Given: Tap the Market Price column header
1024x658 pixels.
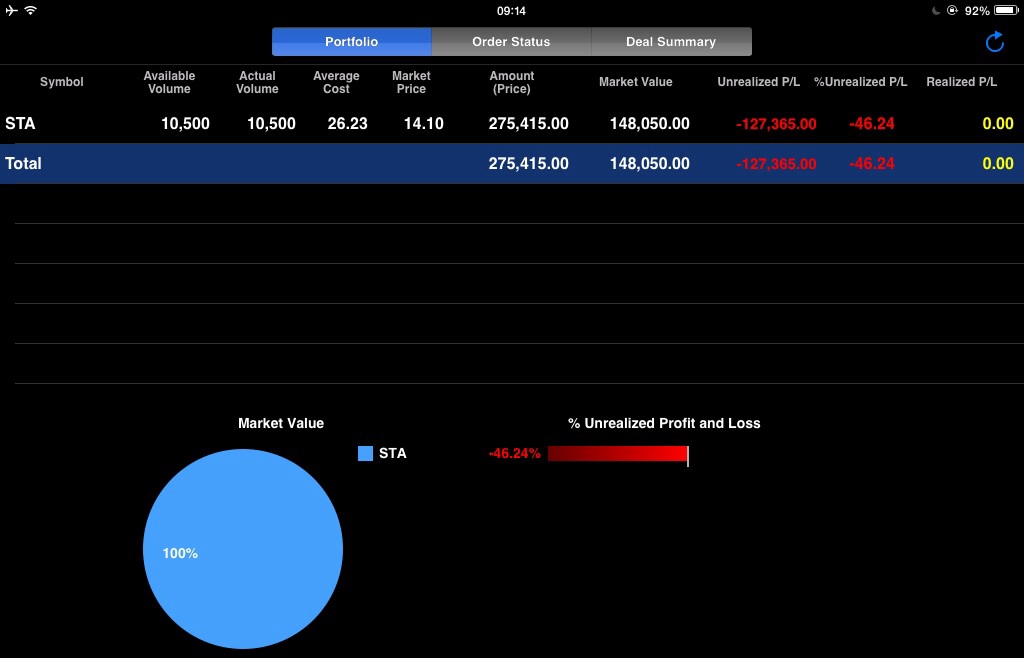Looking at the screenshot, I should pos(411,82).
